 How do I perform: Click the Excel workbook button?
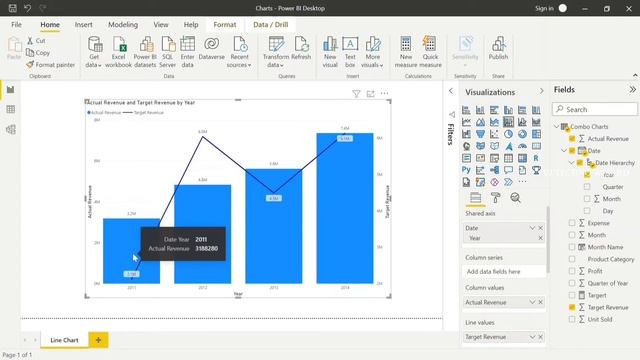click(118, 52)
